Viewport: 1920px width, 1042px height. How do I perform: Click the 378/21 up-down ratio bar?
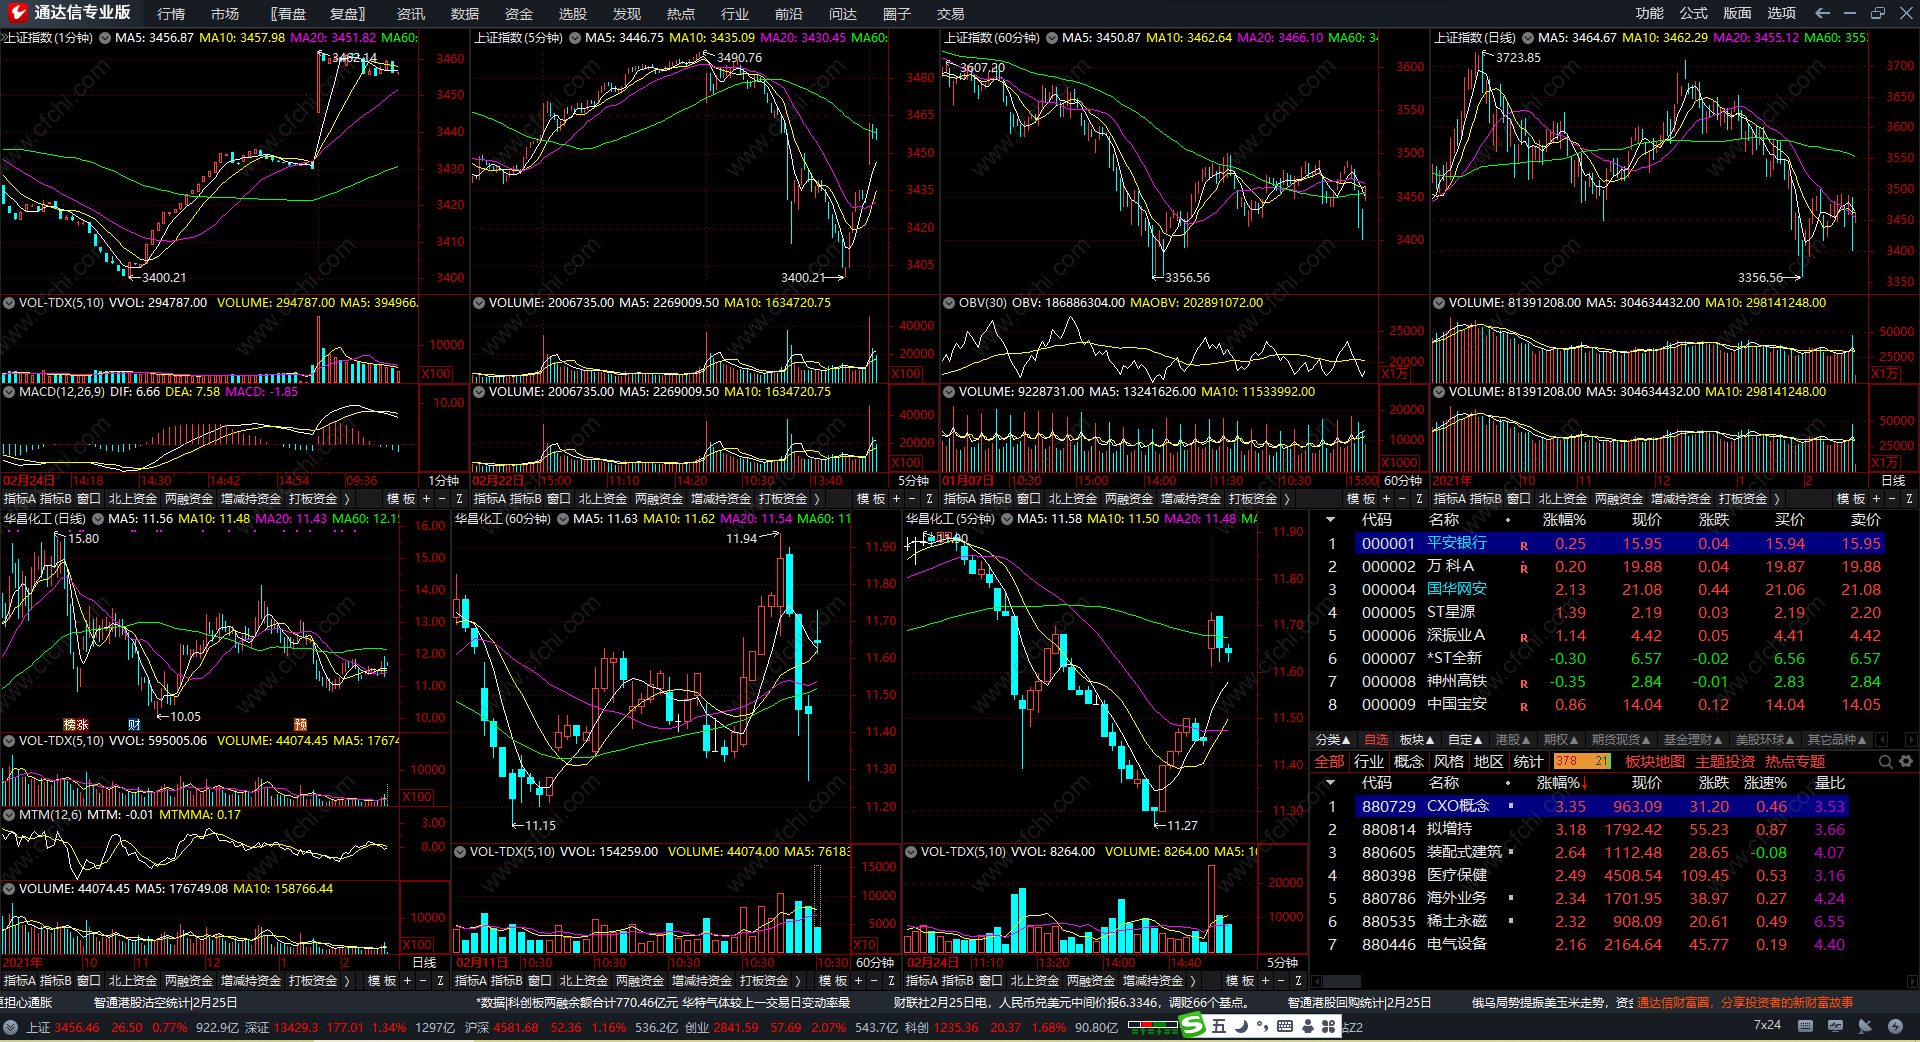pos(1581,762)
